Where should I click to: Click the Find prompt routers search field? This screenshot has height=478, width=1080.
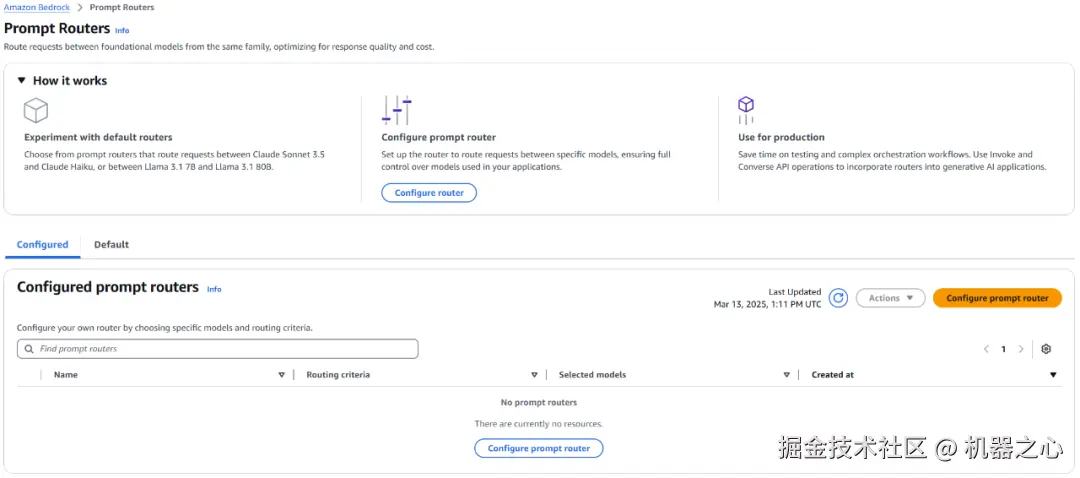pyautogui.click(x=225, y=349)
